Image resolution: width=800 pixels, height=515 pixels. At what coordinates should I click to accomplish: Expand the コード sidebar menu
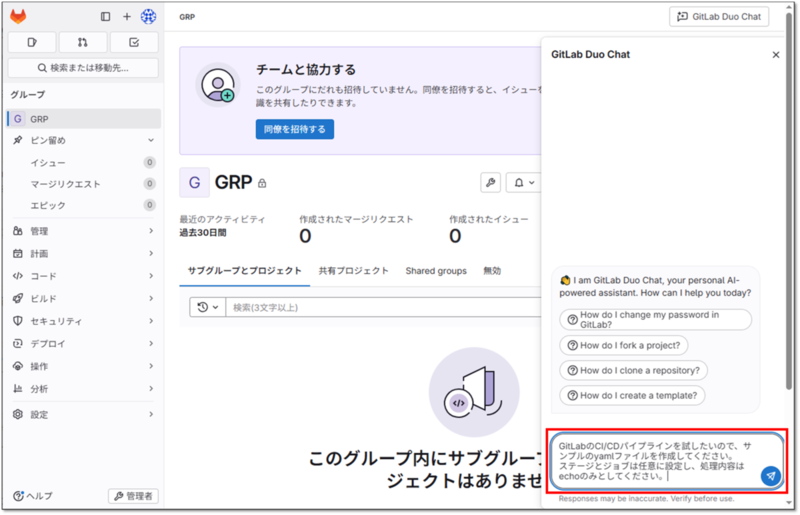click(x=84, y=276)
